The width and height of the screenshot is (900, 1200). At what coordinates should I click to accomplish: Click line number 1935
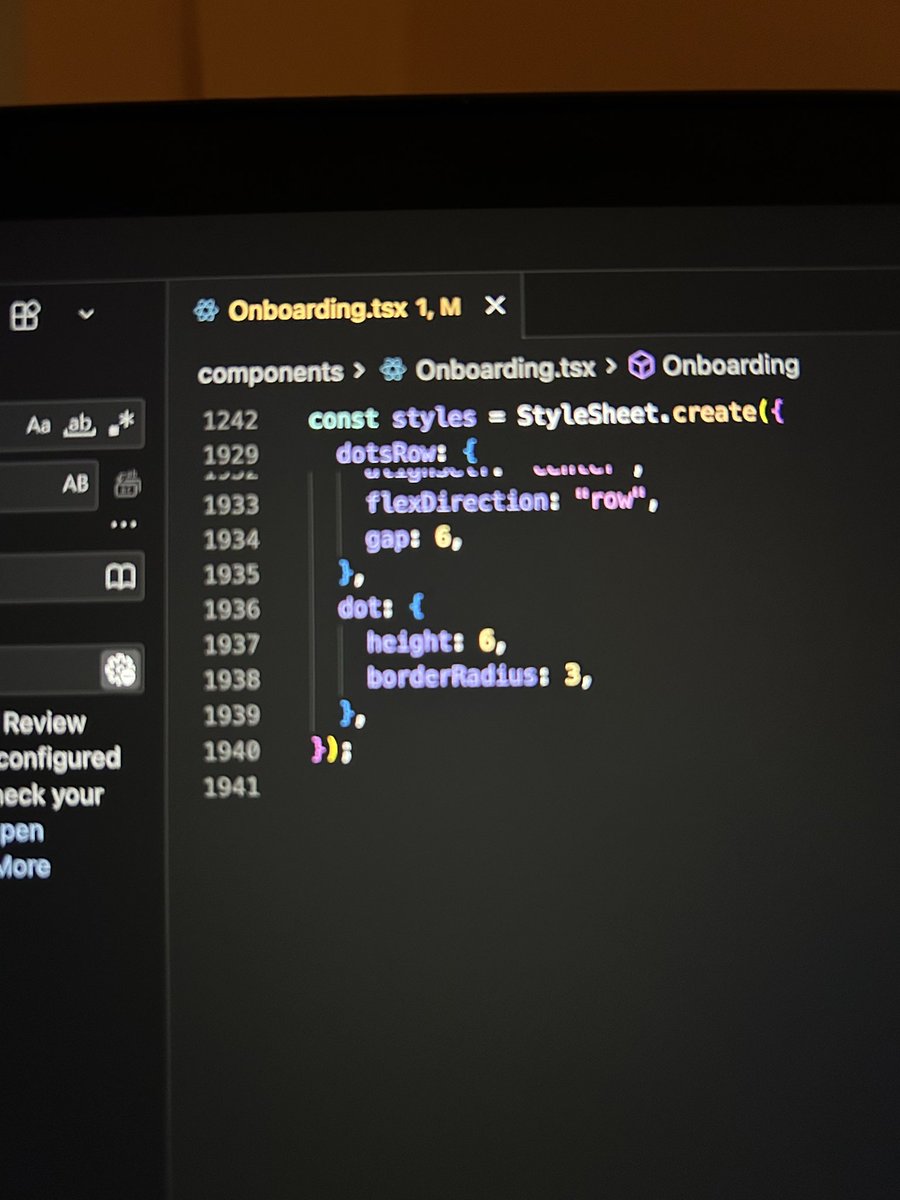click(x=231, y=575)
